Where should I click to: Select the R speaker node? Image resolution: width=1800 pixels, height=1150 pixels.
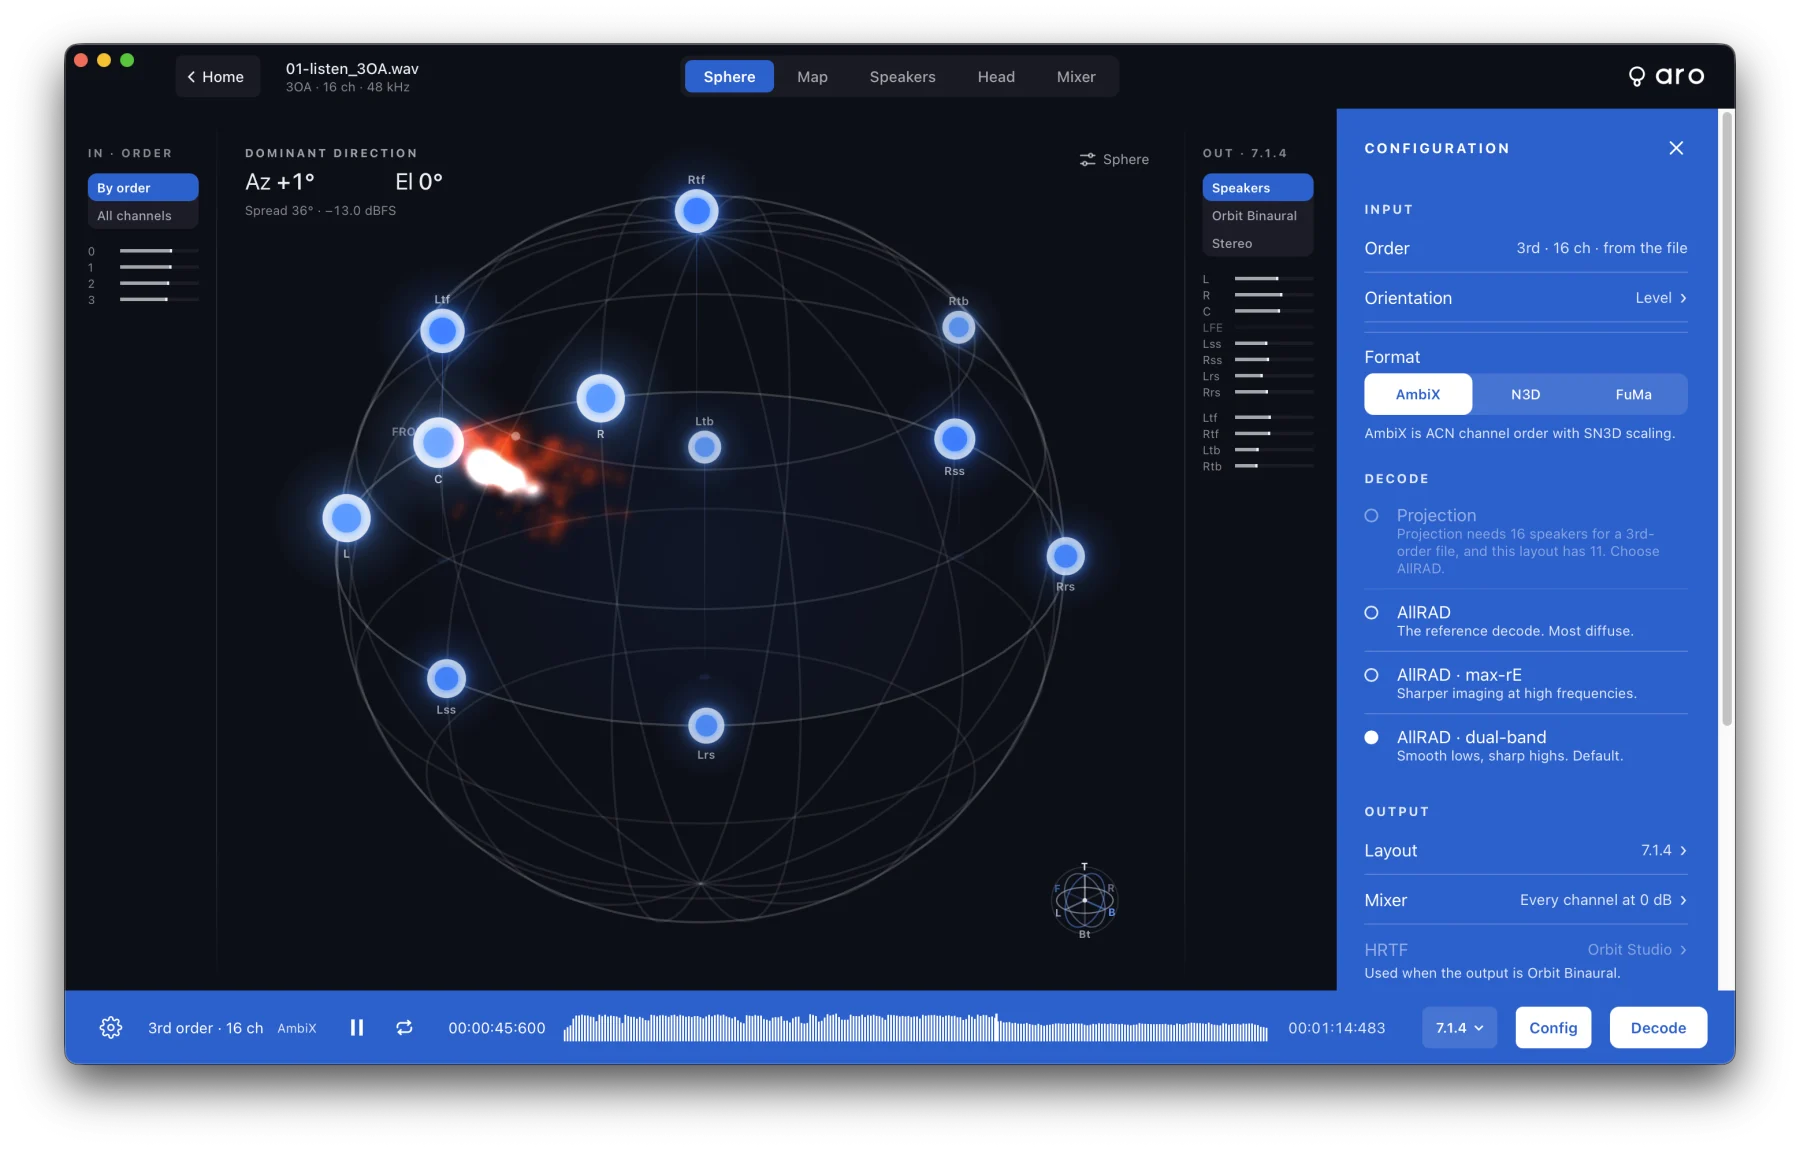tap(600, 399)
